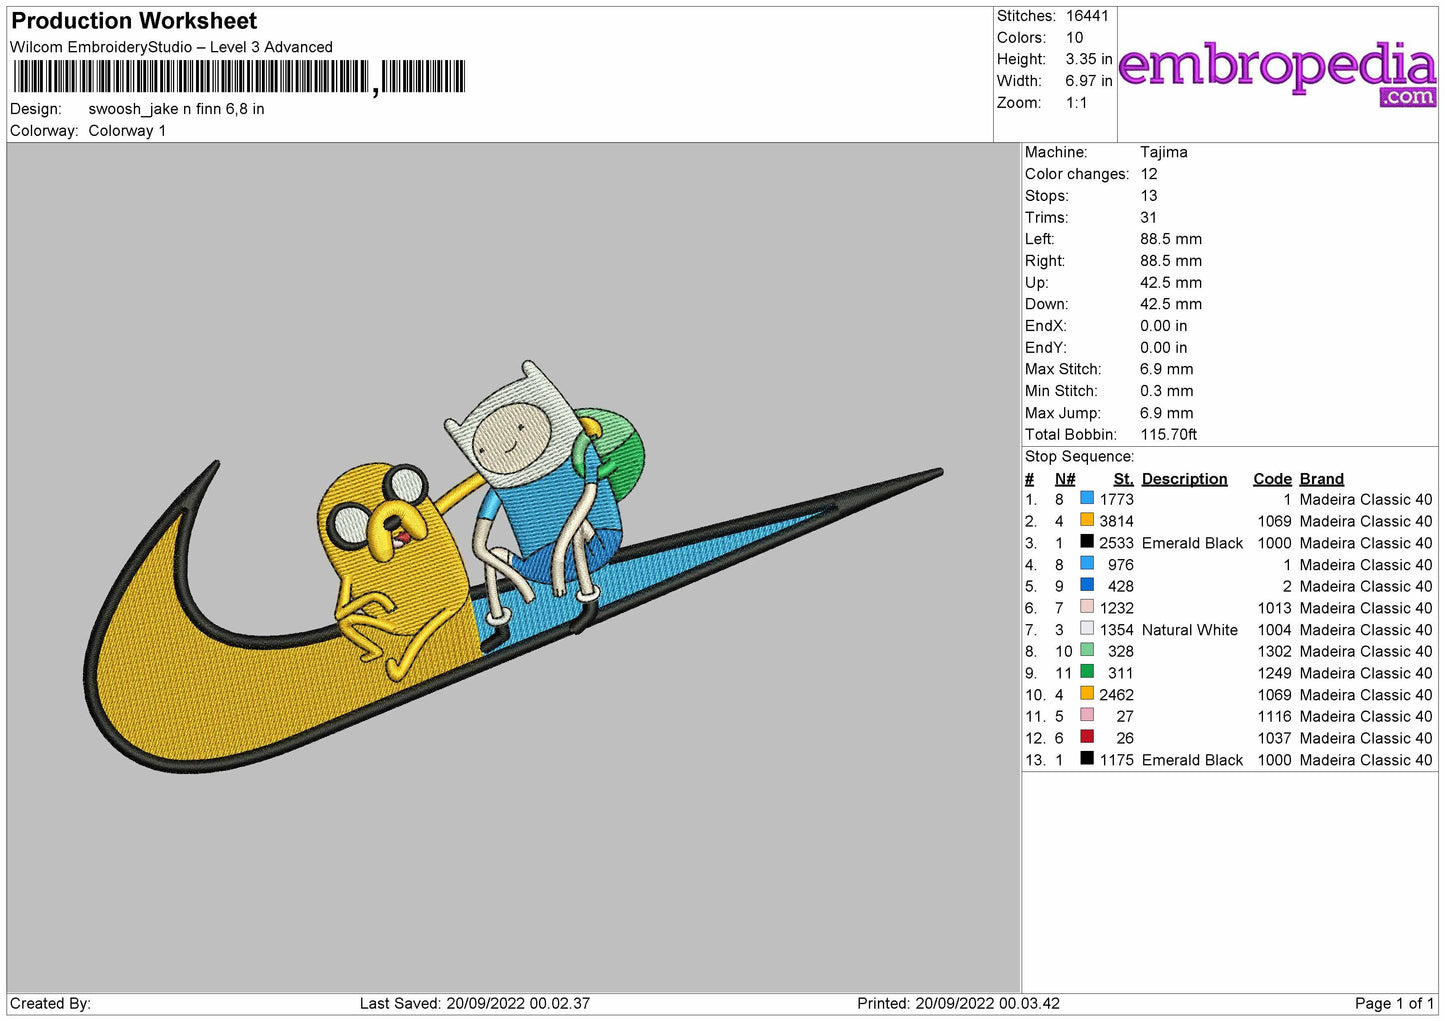The image size is (1445, 1021).
Task: Select the Color changes value 12
Action: click(1149, 174)
